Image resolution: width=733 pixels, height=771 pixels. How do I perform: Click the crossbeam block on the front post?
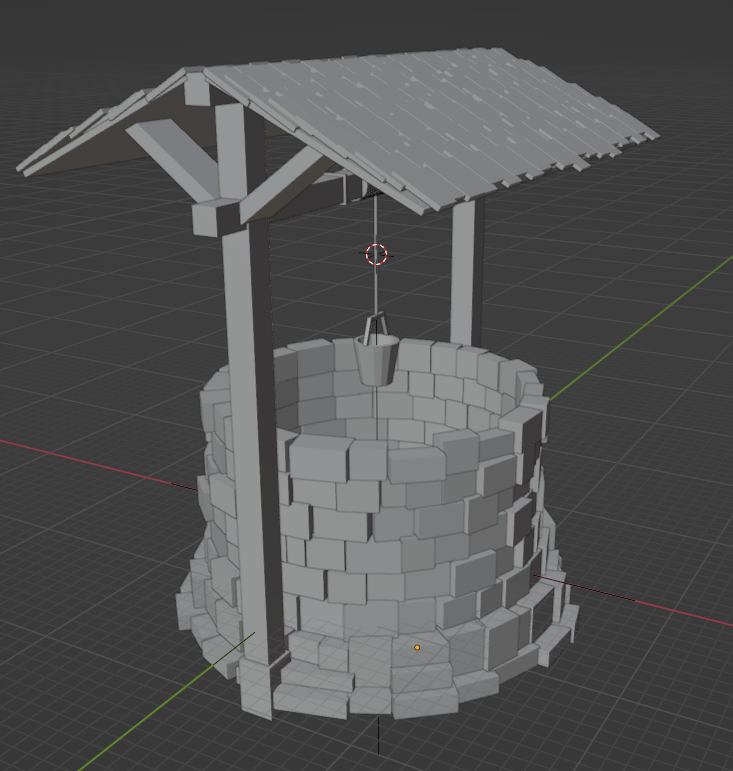click(215, 215)
